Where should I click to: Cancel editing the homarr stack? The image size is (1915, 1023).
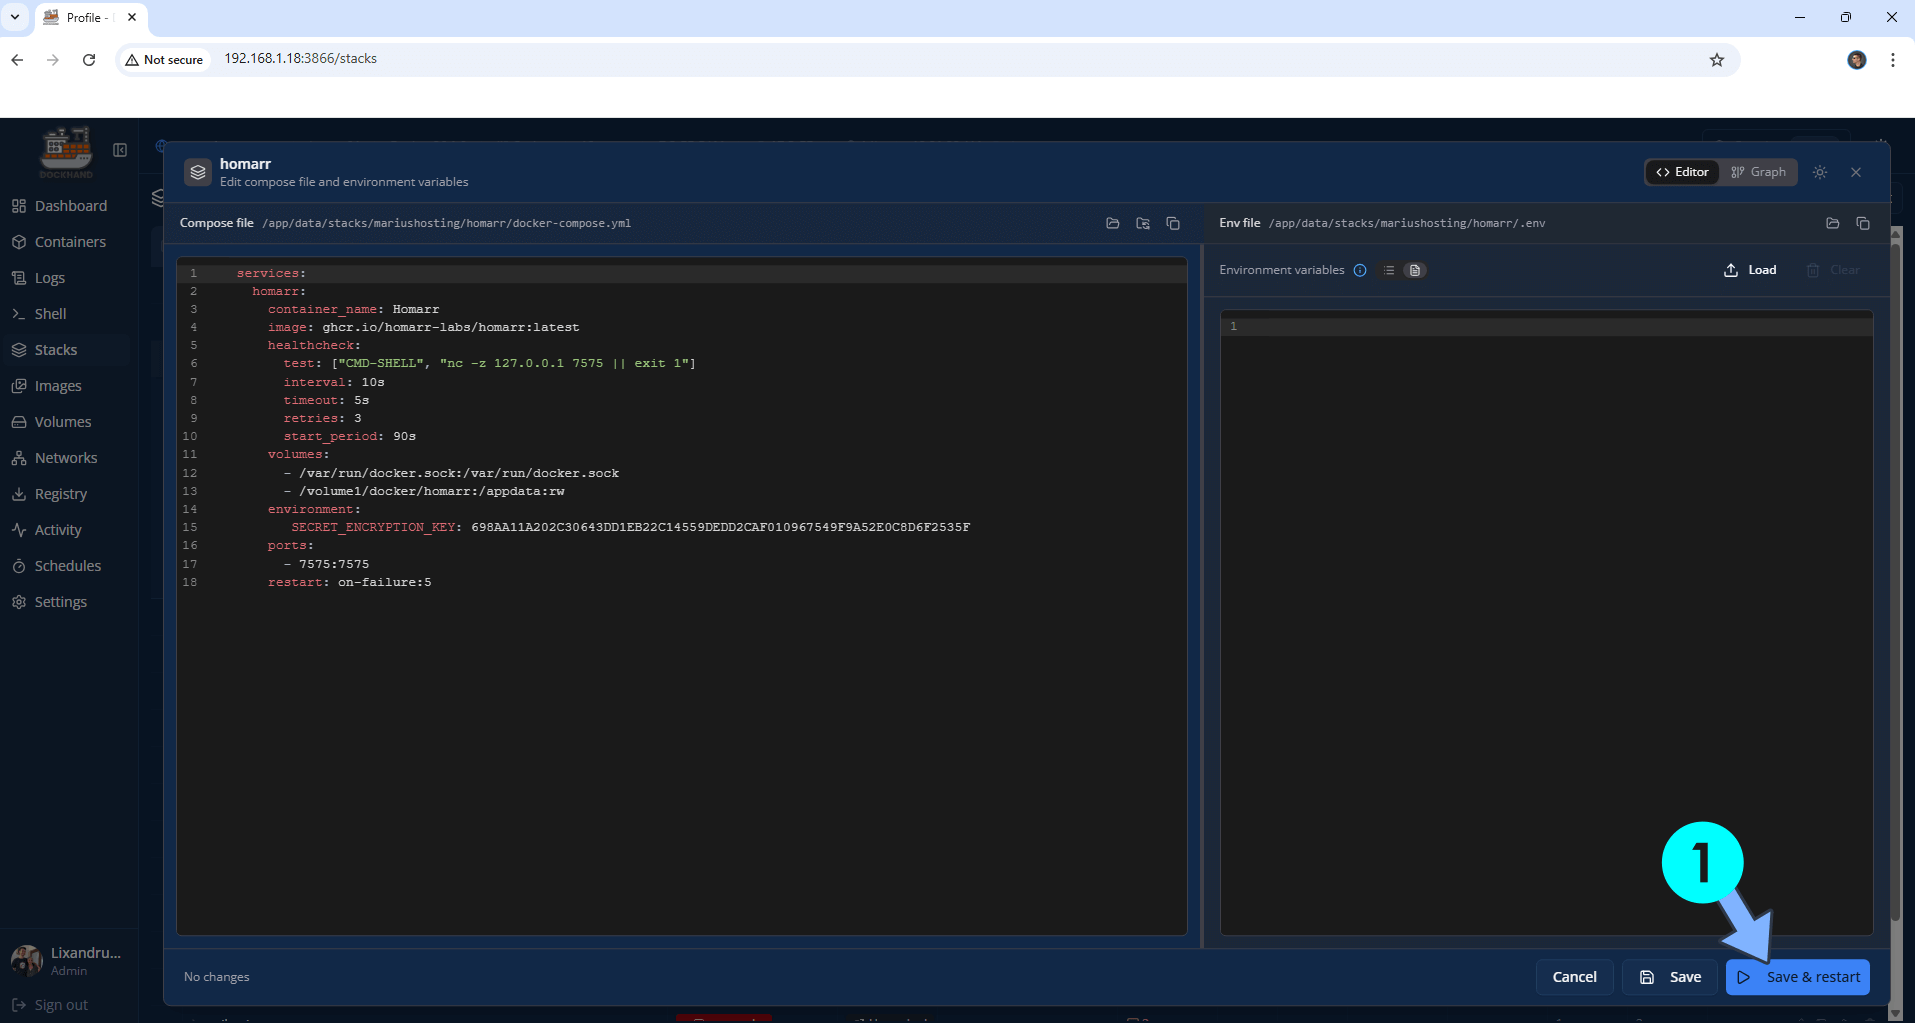[1573, 977]
